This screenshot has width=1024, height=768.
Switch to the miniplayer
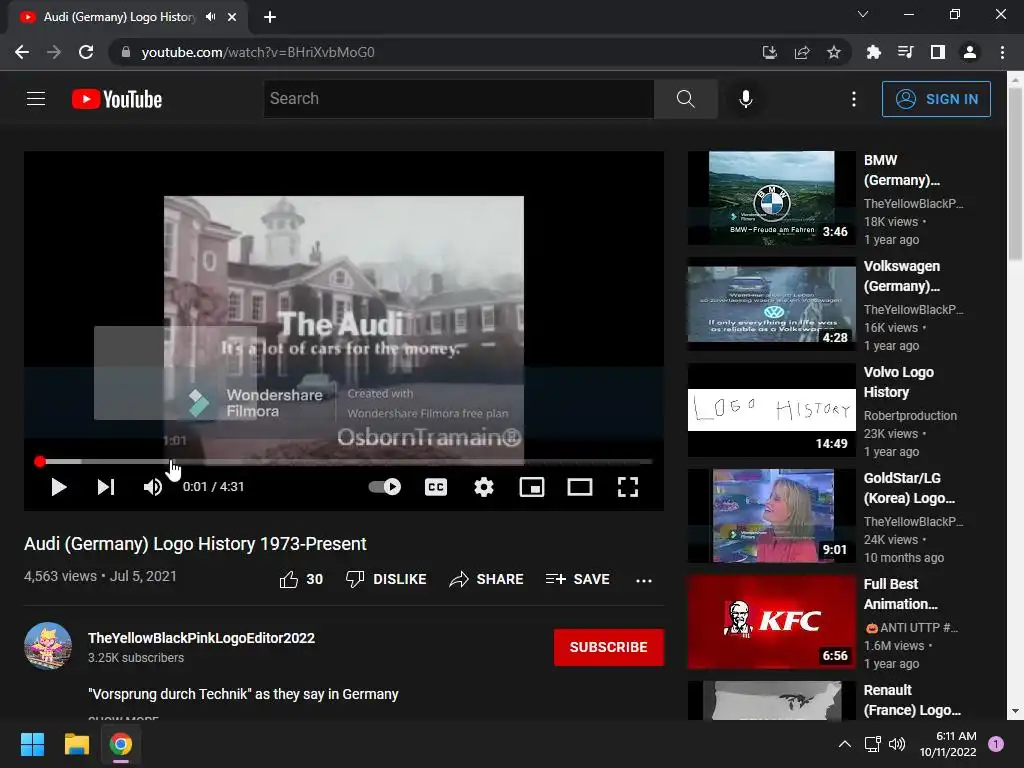coord(532,487)
